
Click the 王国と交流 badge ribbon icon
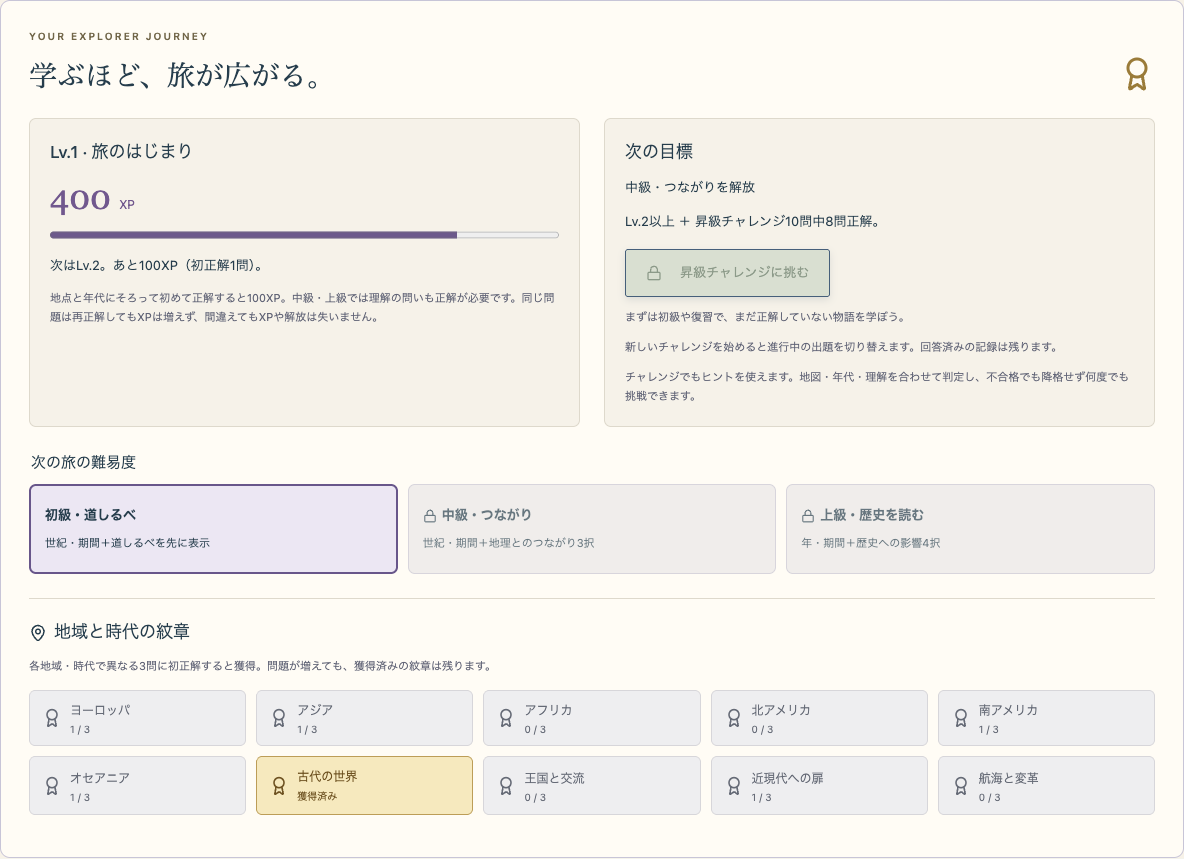(x=506, y=786)
